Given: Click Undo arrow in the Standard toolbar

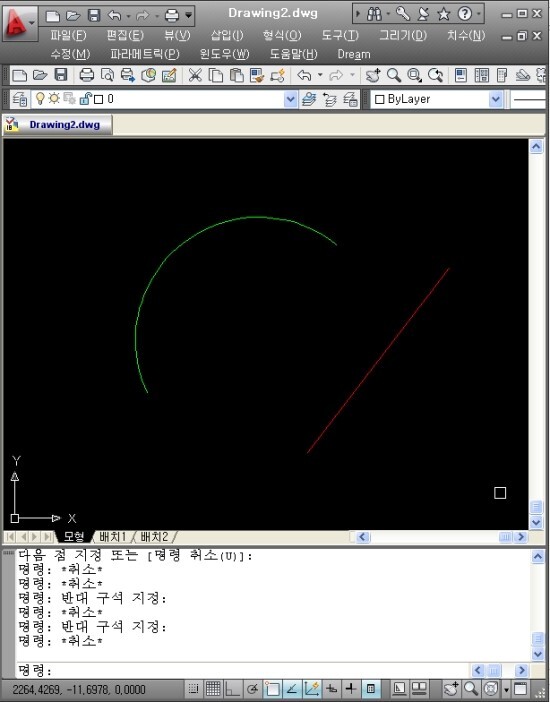Looking at the screenshot, I should pyautogui.click(x=305, y=75).
